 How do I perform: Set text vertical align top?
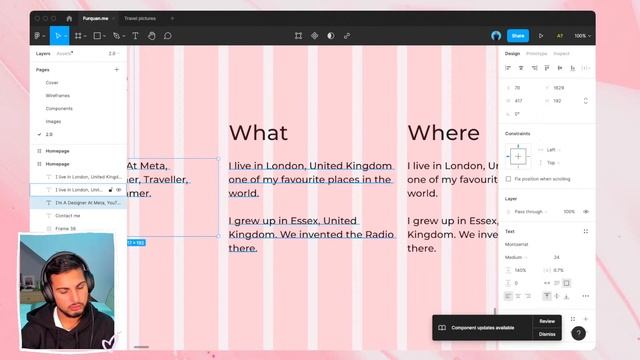click(x=547, y=296)
